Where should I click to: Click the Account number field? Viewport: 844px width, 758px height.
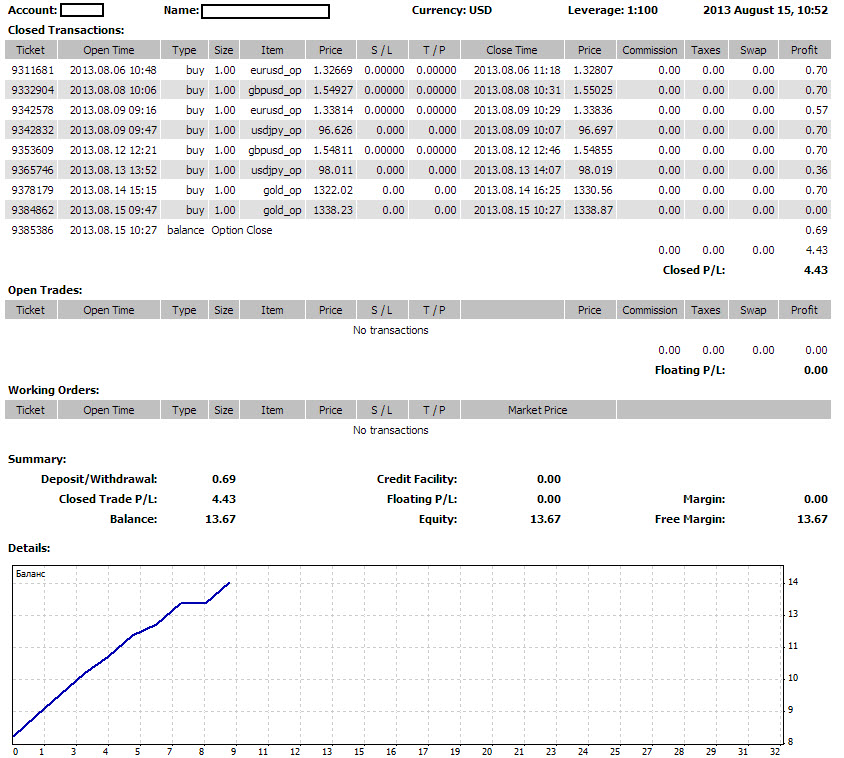pos(82,10)
